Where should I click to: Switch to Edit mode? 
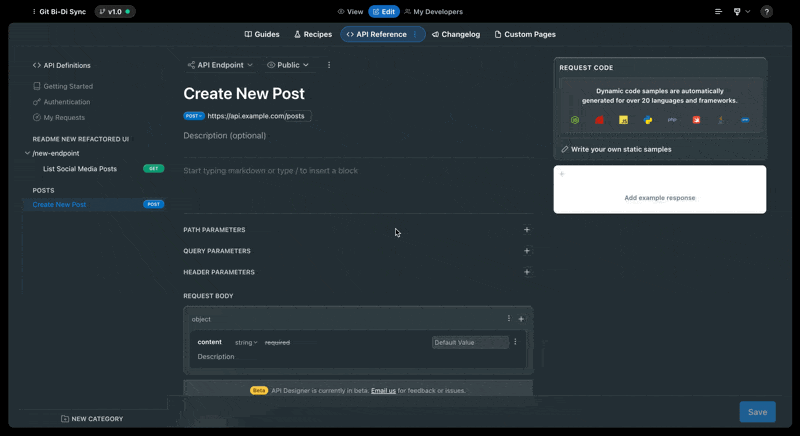(x=384, y=12)
